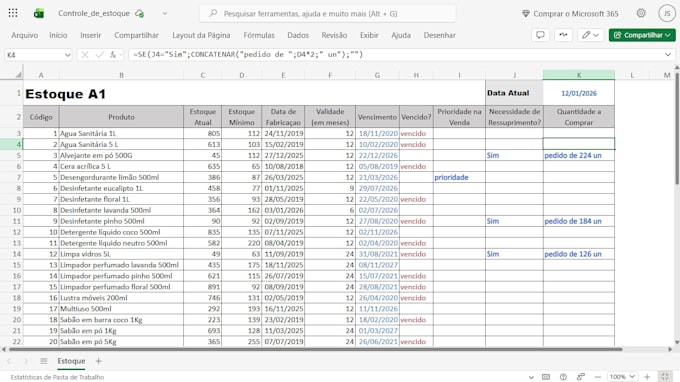The image size is (680, 382).
Task: Click the Data Atual date 12/01/2026
Action: [x=579, y=93]
